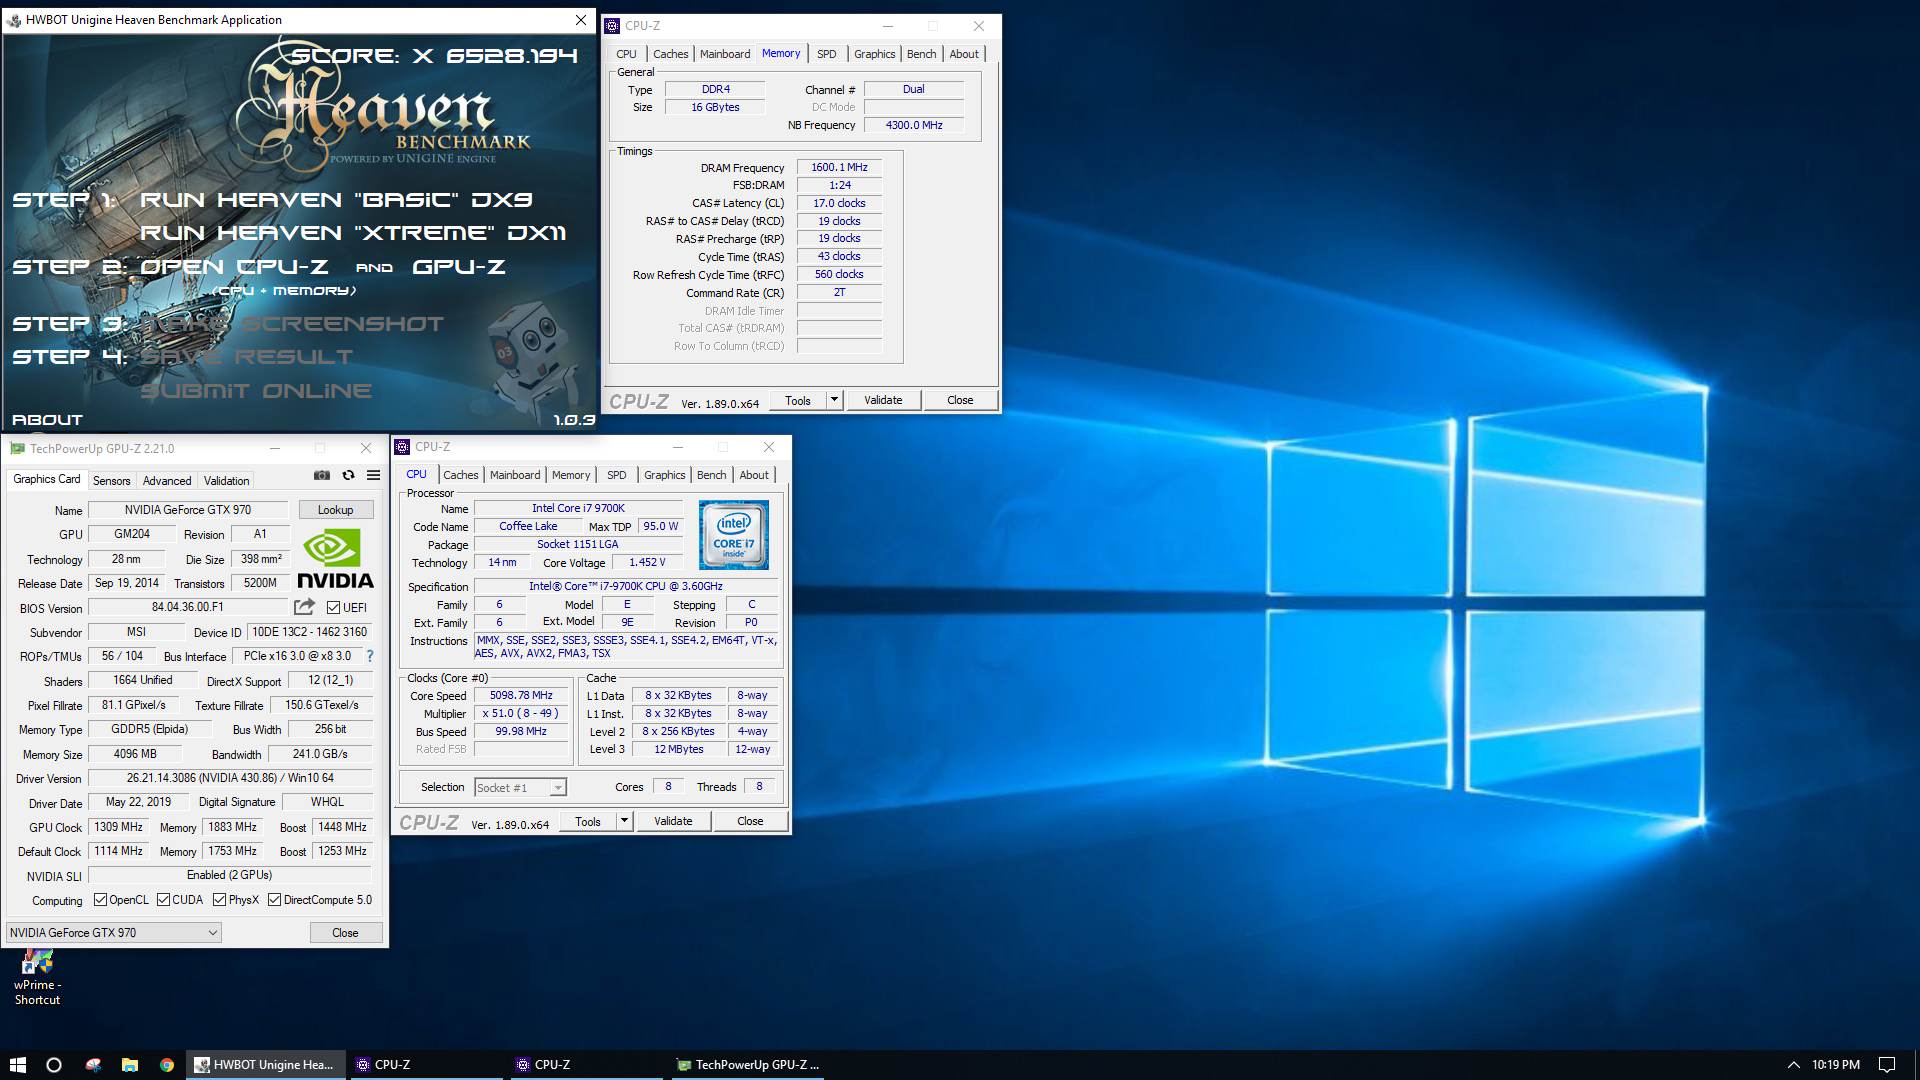Click GPU-Z title bar app icon
This screenshot has height=1080, width=1920.
pyautogui.click(x=17, y=449)
